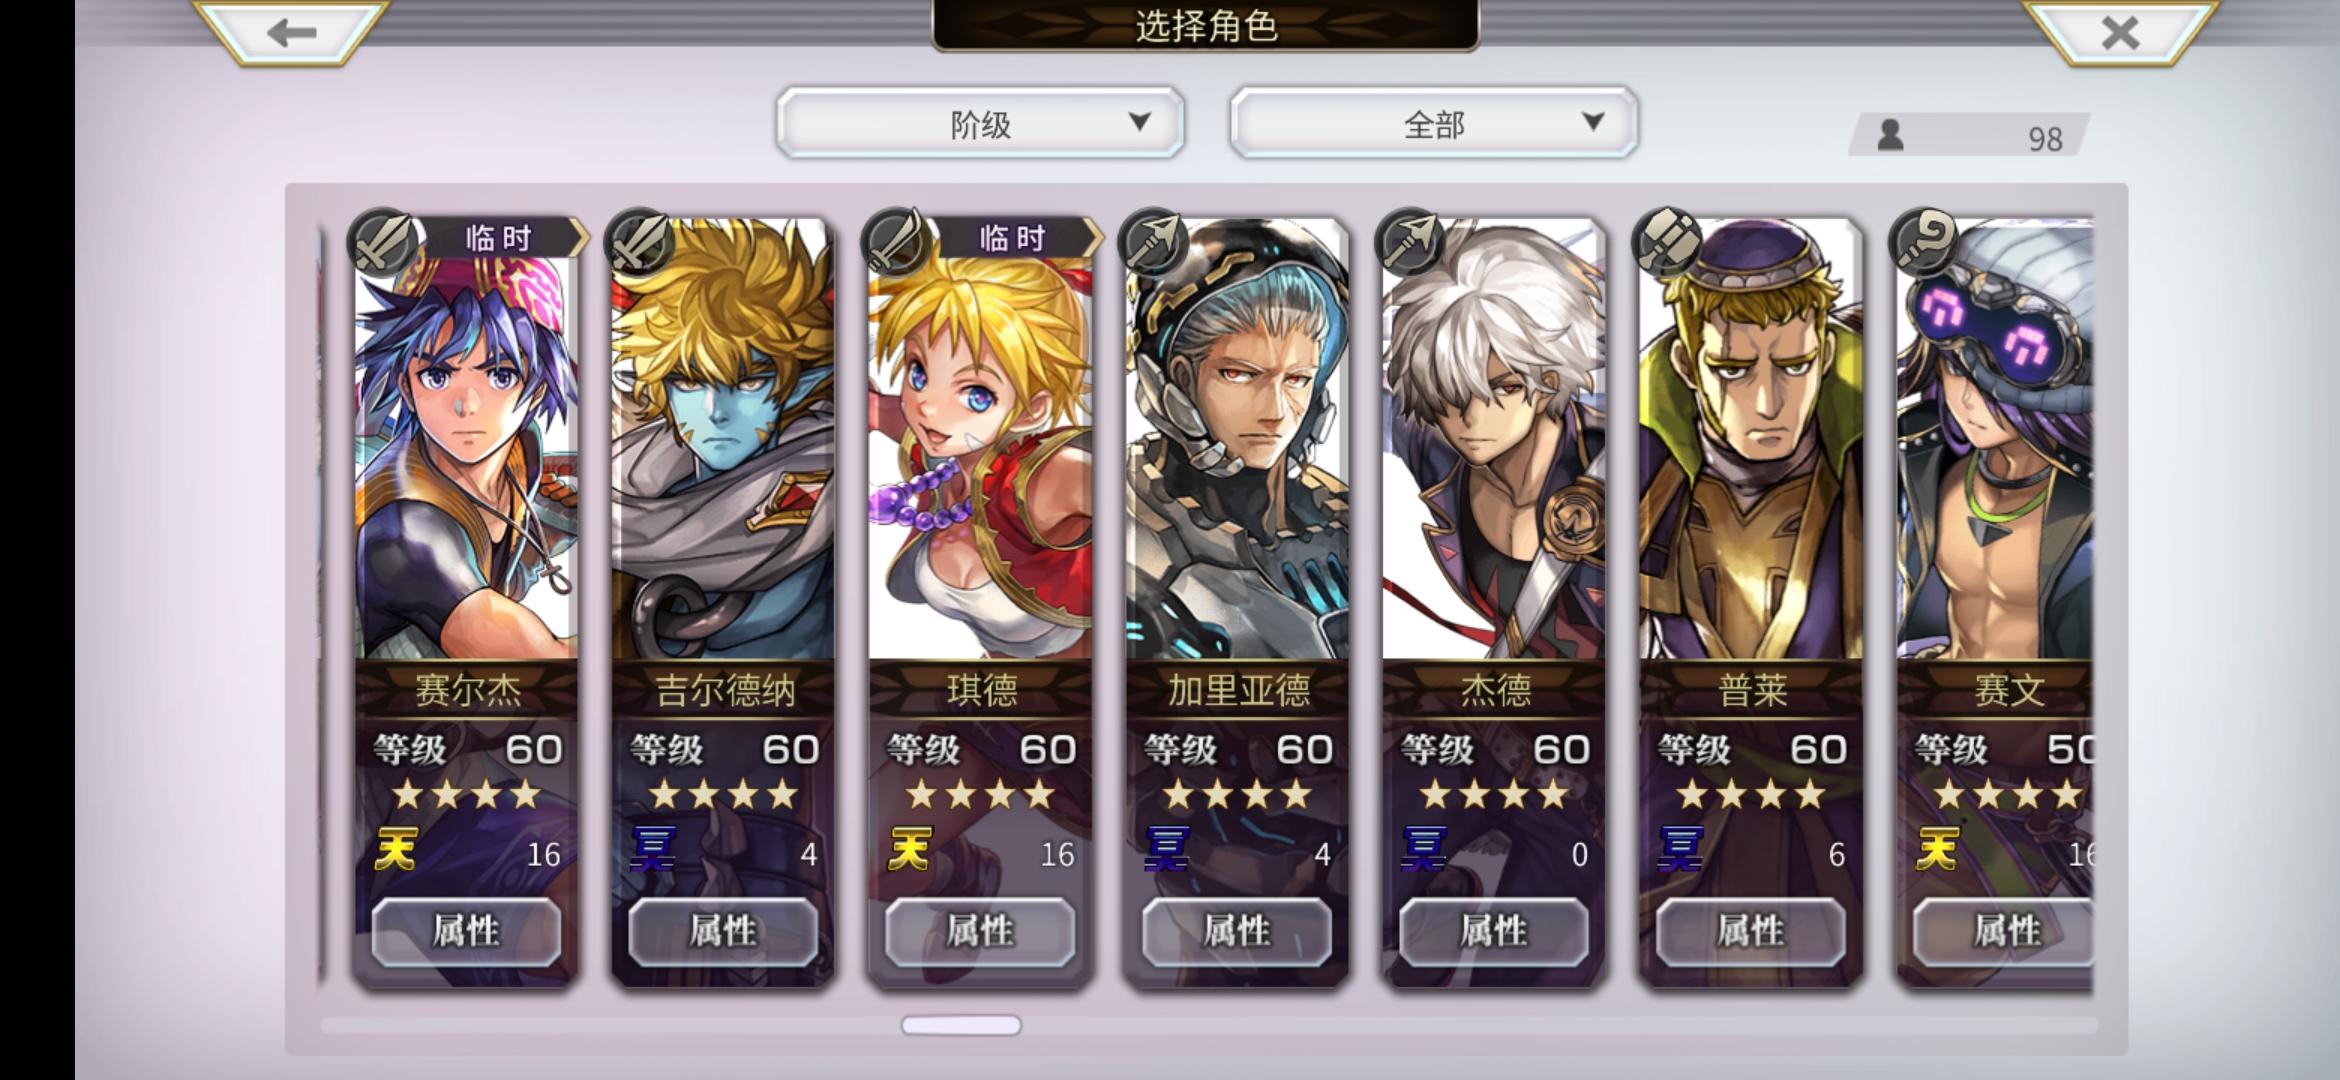Click the horizontal scrollbar handle below the cards
This screenshot has height=1080, width=2340.
click(961, 1025)
